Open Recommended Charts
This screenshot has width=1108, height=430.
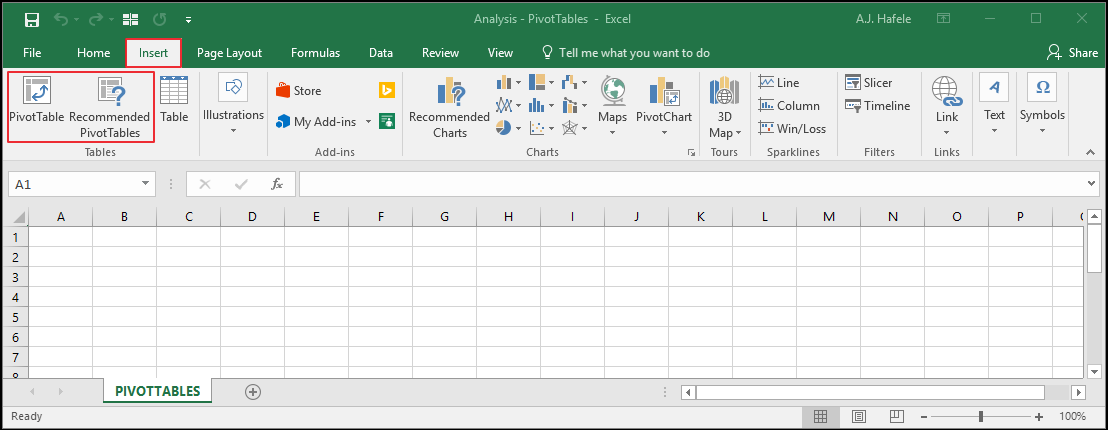coord(449,107)
